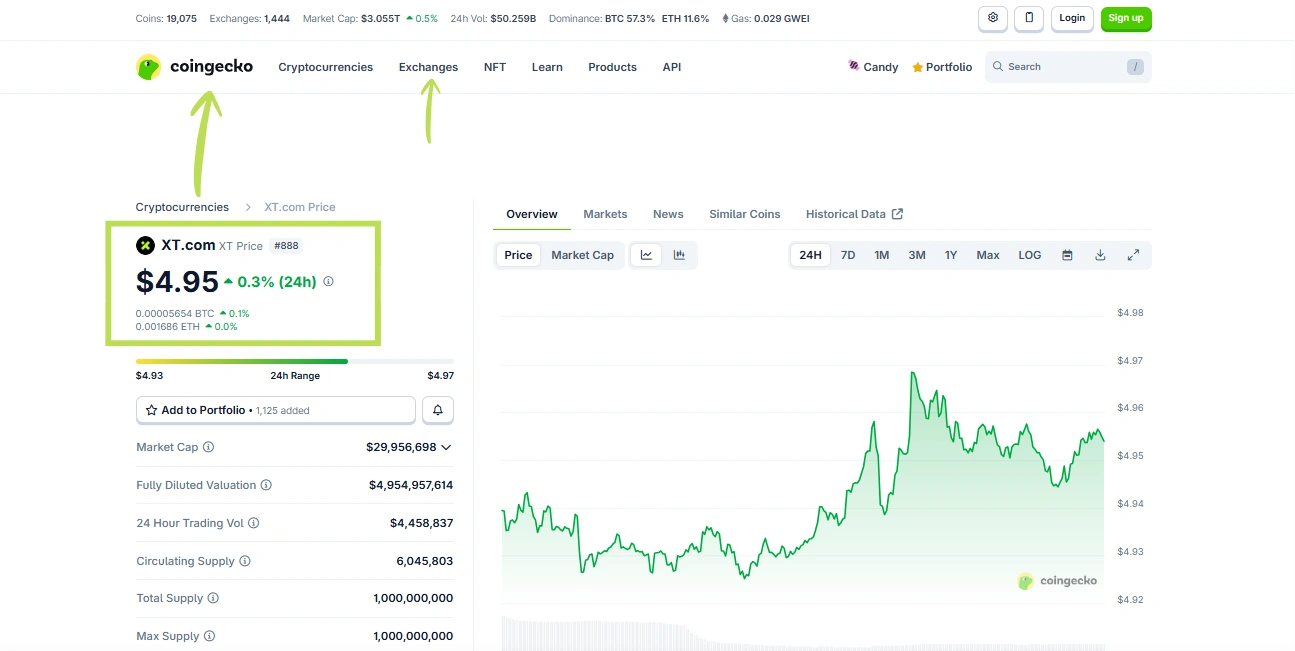
Task: Click the 0.001686 ETH value
Action: click(x=168, y=326)
